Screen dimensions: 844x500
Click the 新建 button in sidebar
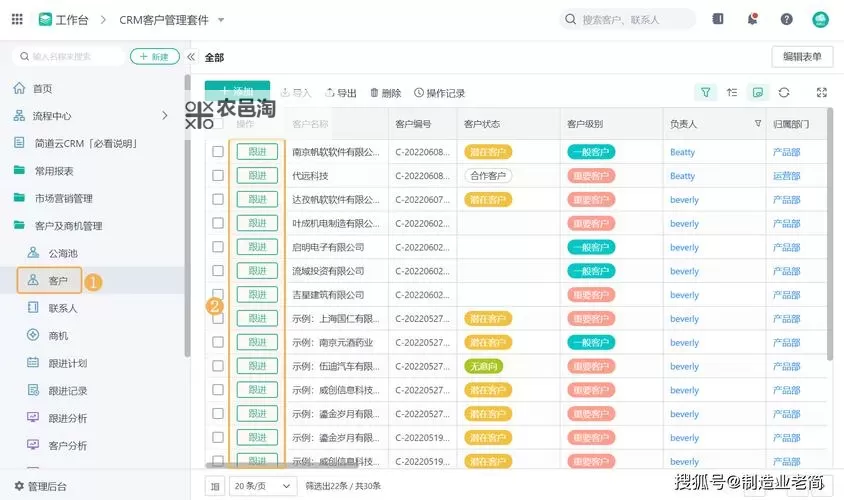pyautogui.click(x=155, y=57)
